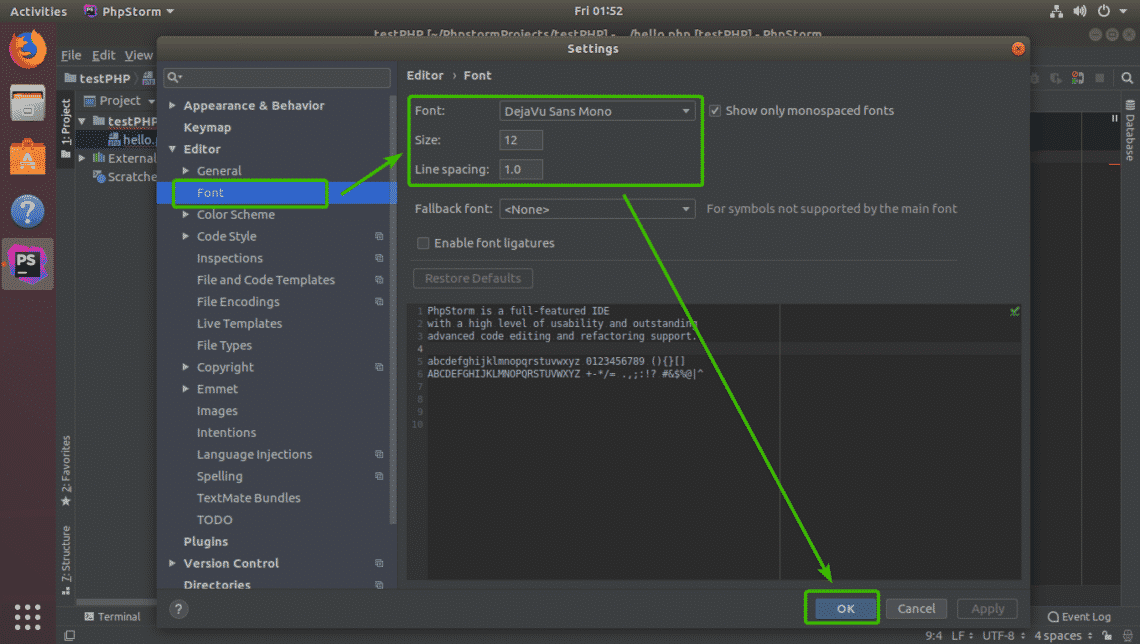This screenshot has height=644, width=1140.
Task: Open the View menu in PhpStorm
Action: [x=138, y=55]
